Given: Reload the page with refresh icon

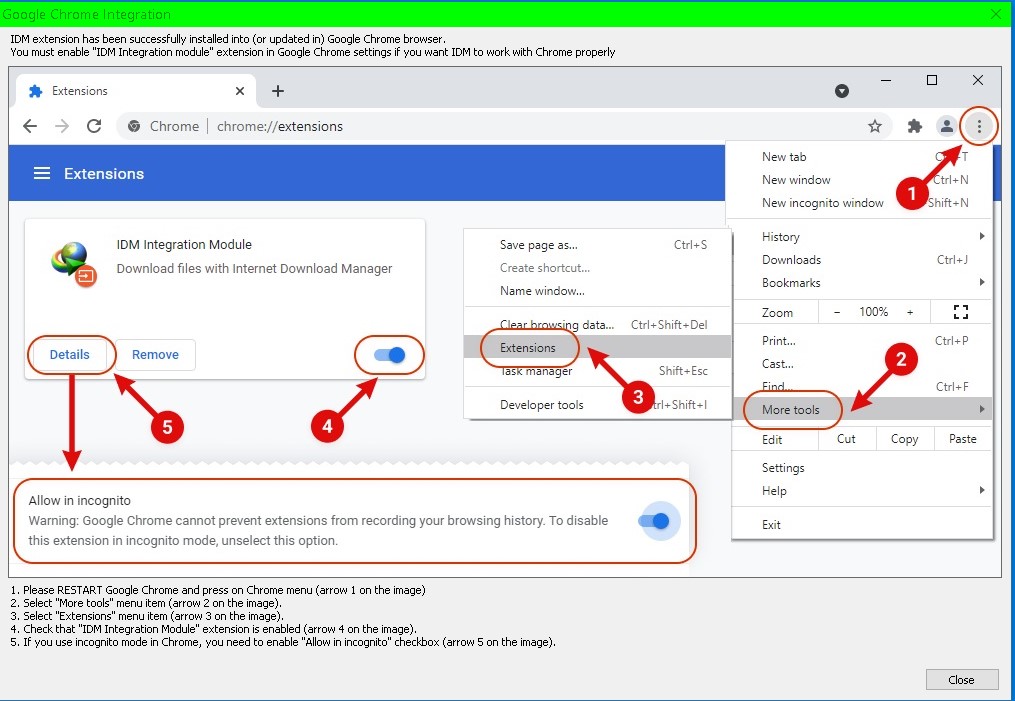Looking at the screenshot, I should [94, 126].
